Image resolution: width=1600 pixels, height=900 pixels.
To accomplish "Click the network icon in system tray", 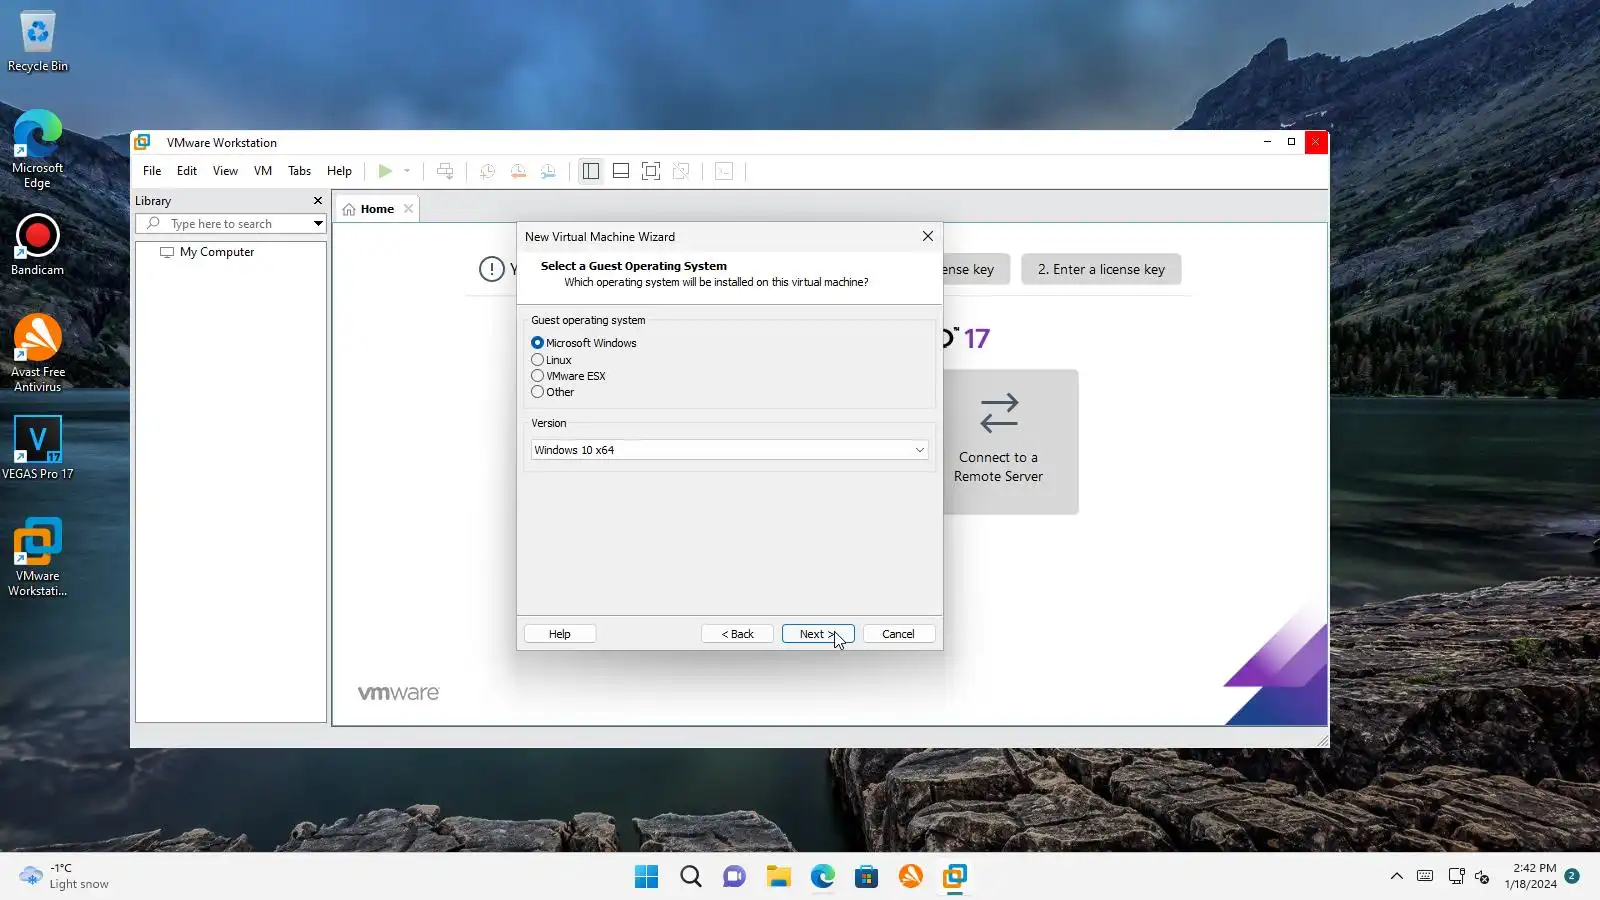I will (x=1456, y=877).
